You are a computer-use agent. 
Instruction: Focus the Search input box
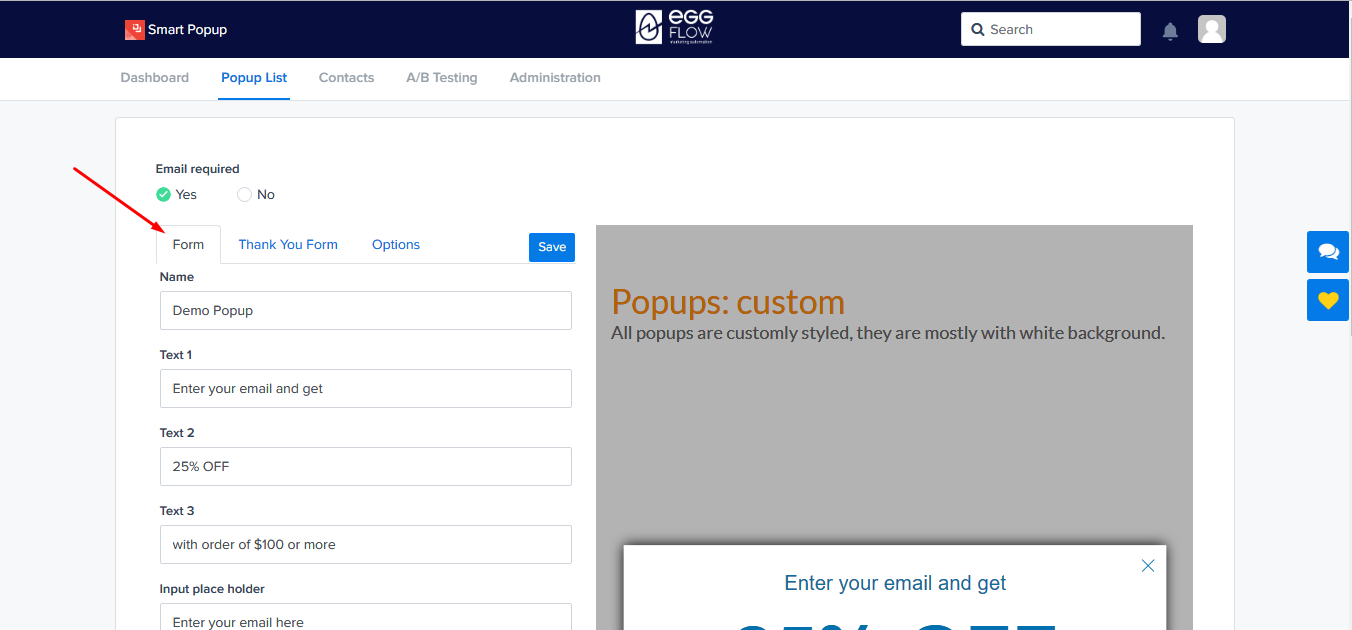pos(1051,29)
